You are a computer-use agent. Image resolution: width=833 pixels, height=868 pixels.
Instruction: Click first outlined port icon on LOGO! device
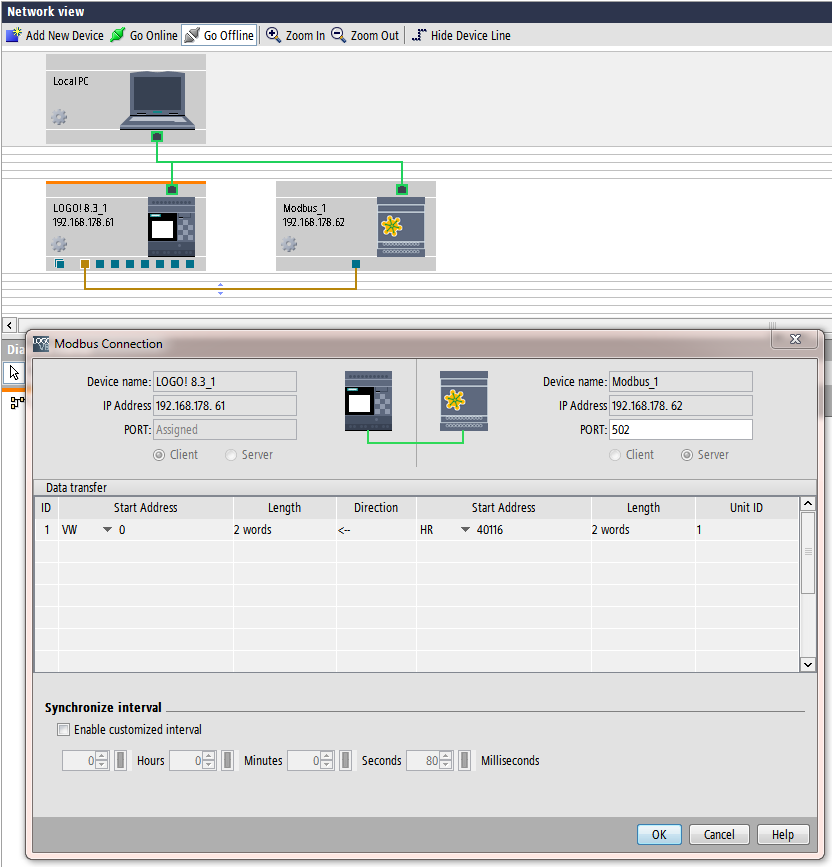tap(59, 264)
